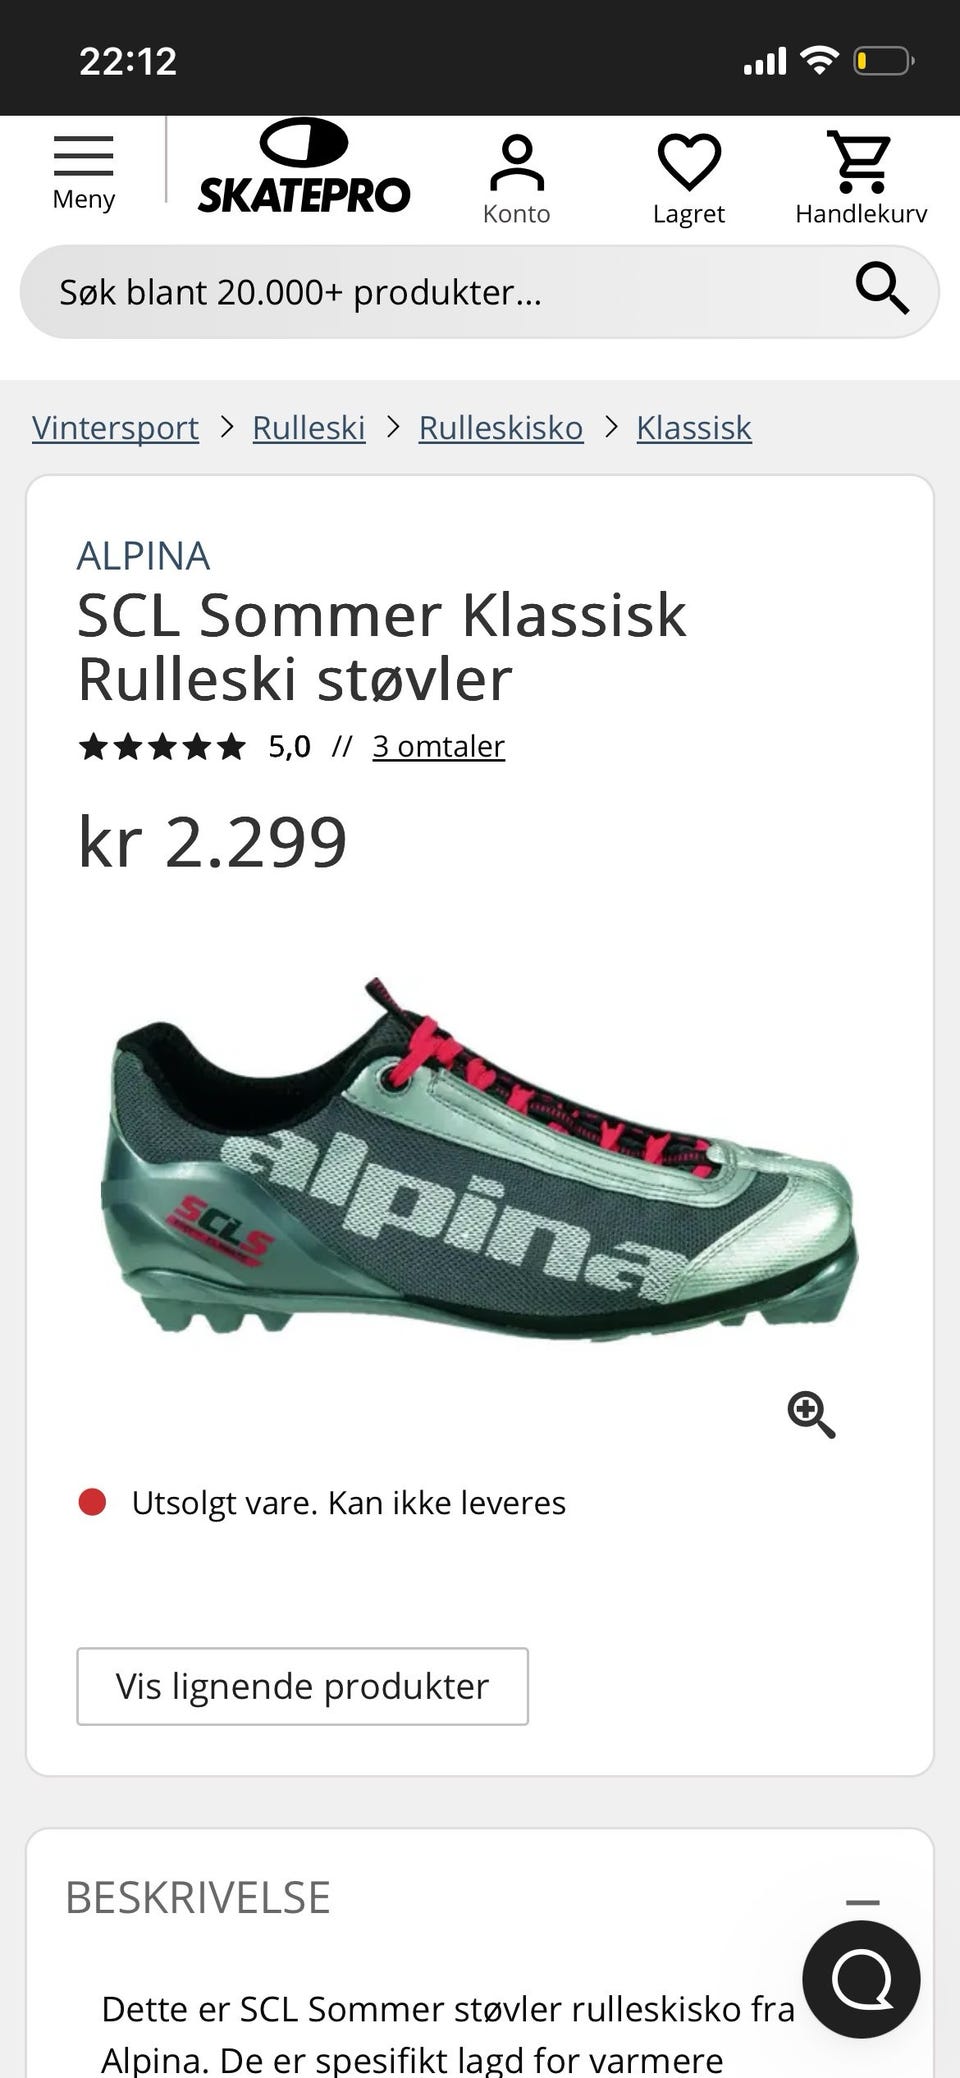
Task: Tap the Alpina shoe product image
Action: tap(479, 1158)
